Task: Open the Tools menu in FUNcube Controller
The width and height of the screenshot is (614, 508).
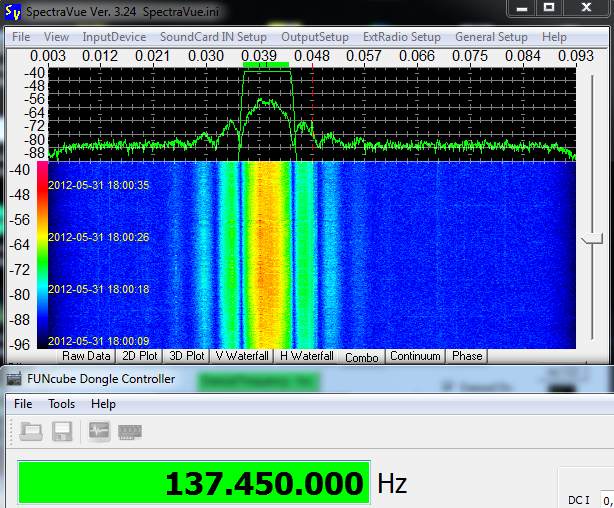Action: point(62,404)
